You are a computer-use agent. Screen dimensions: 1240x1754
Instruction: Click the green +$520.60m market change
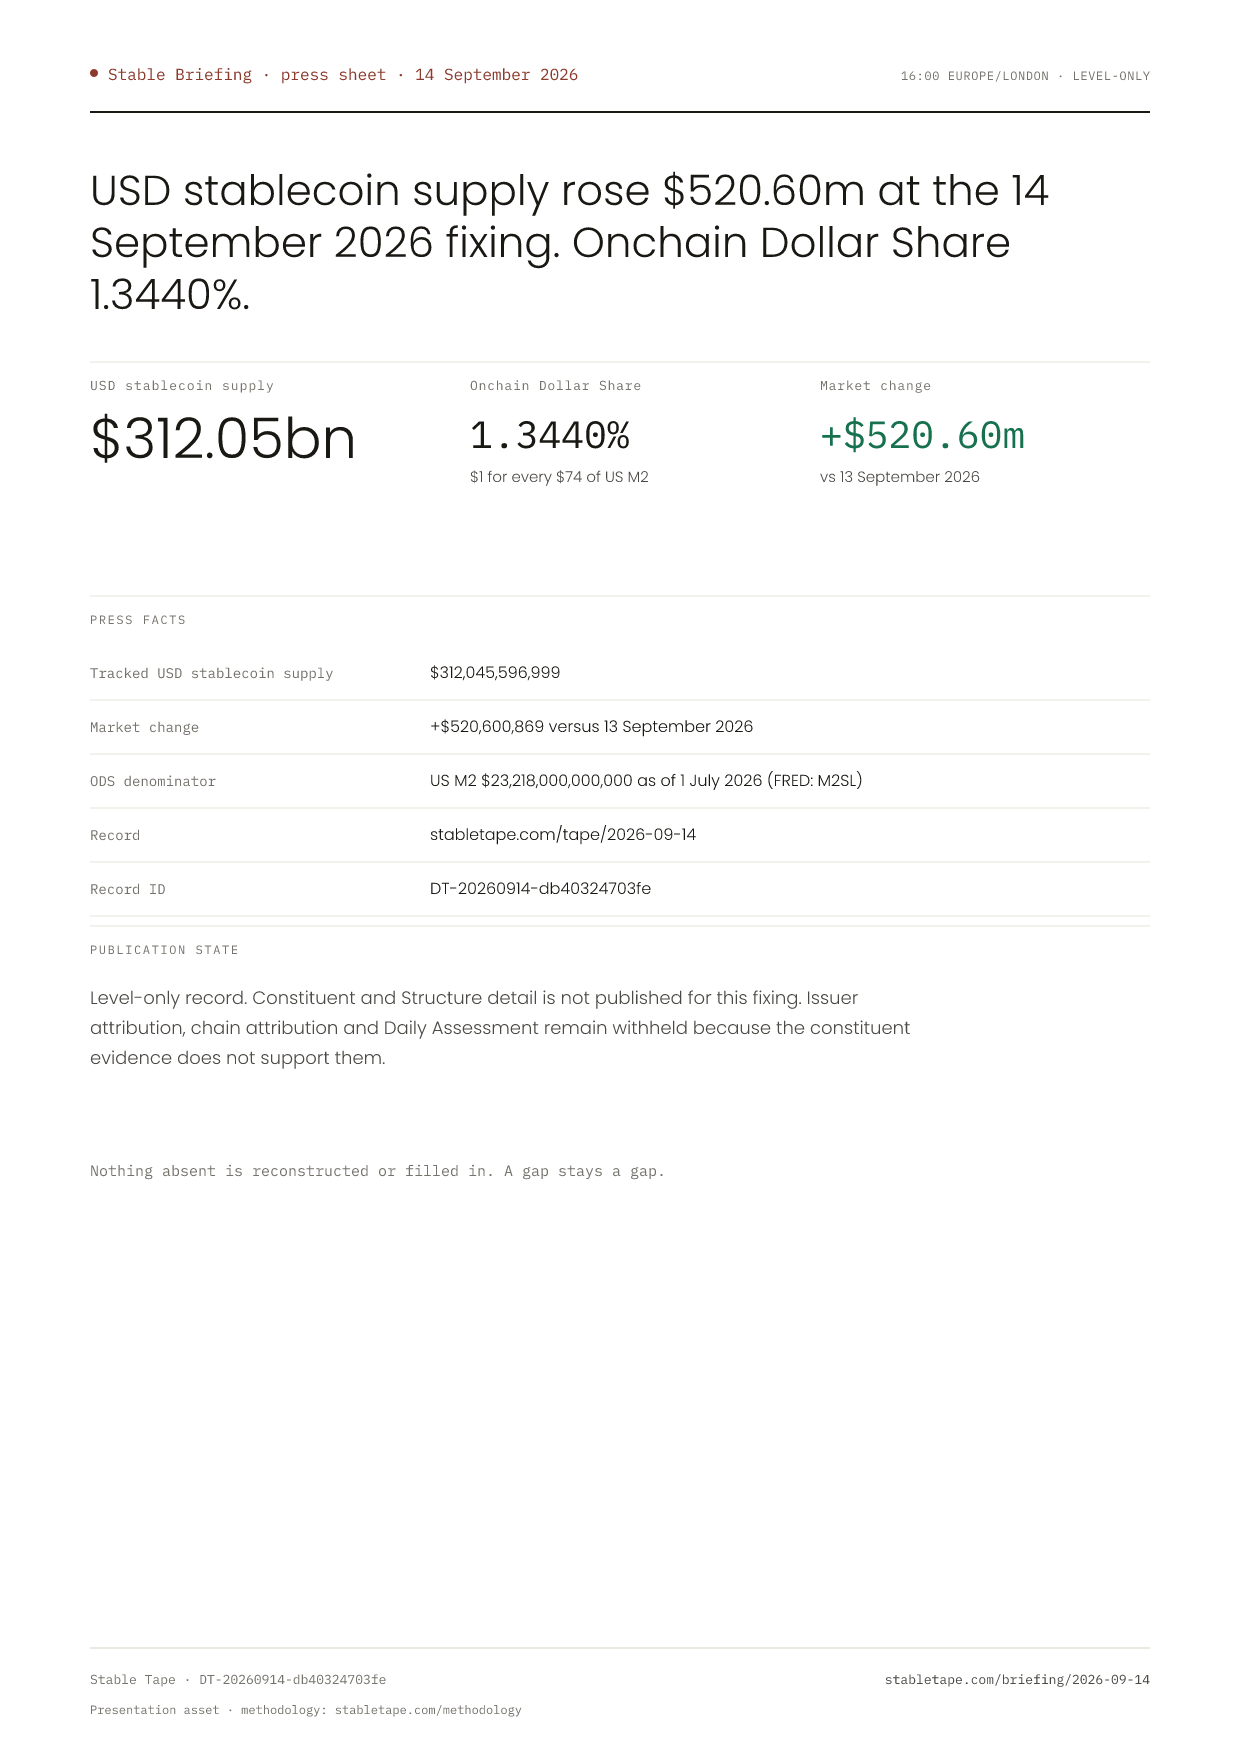coord(922,436)
